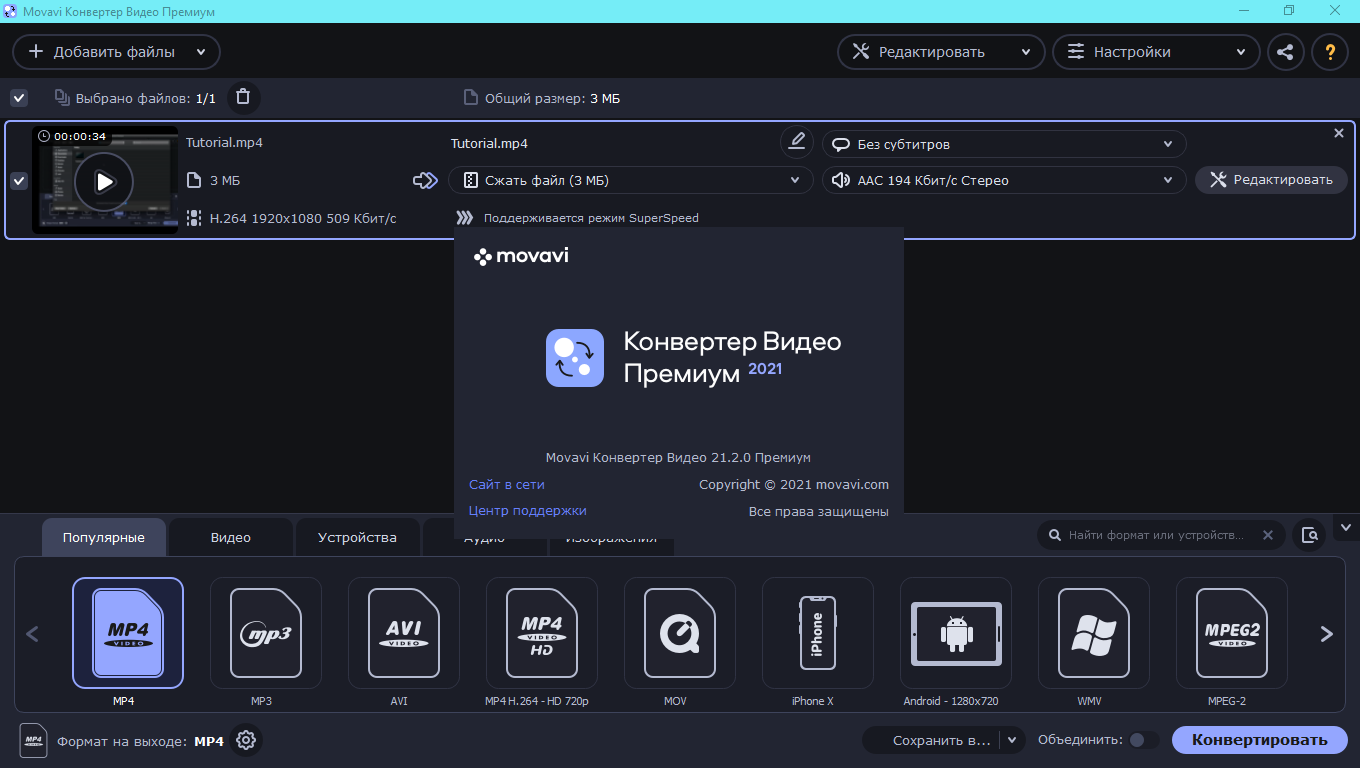
Task: Select MP4 H.264 HD 720p preset
Action: coord(542,633)
